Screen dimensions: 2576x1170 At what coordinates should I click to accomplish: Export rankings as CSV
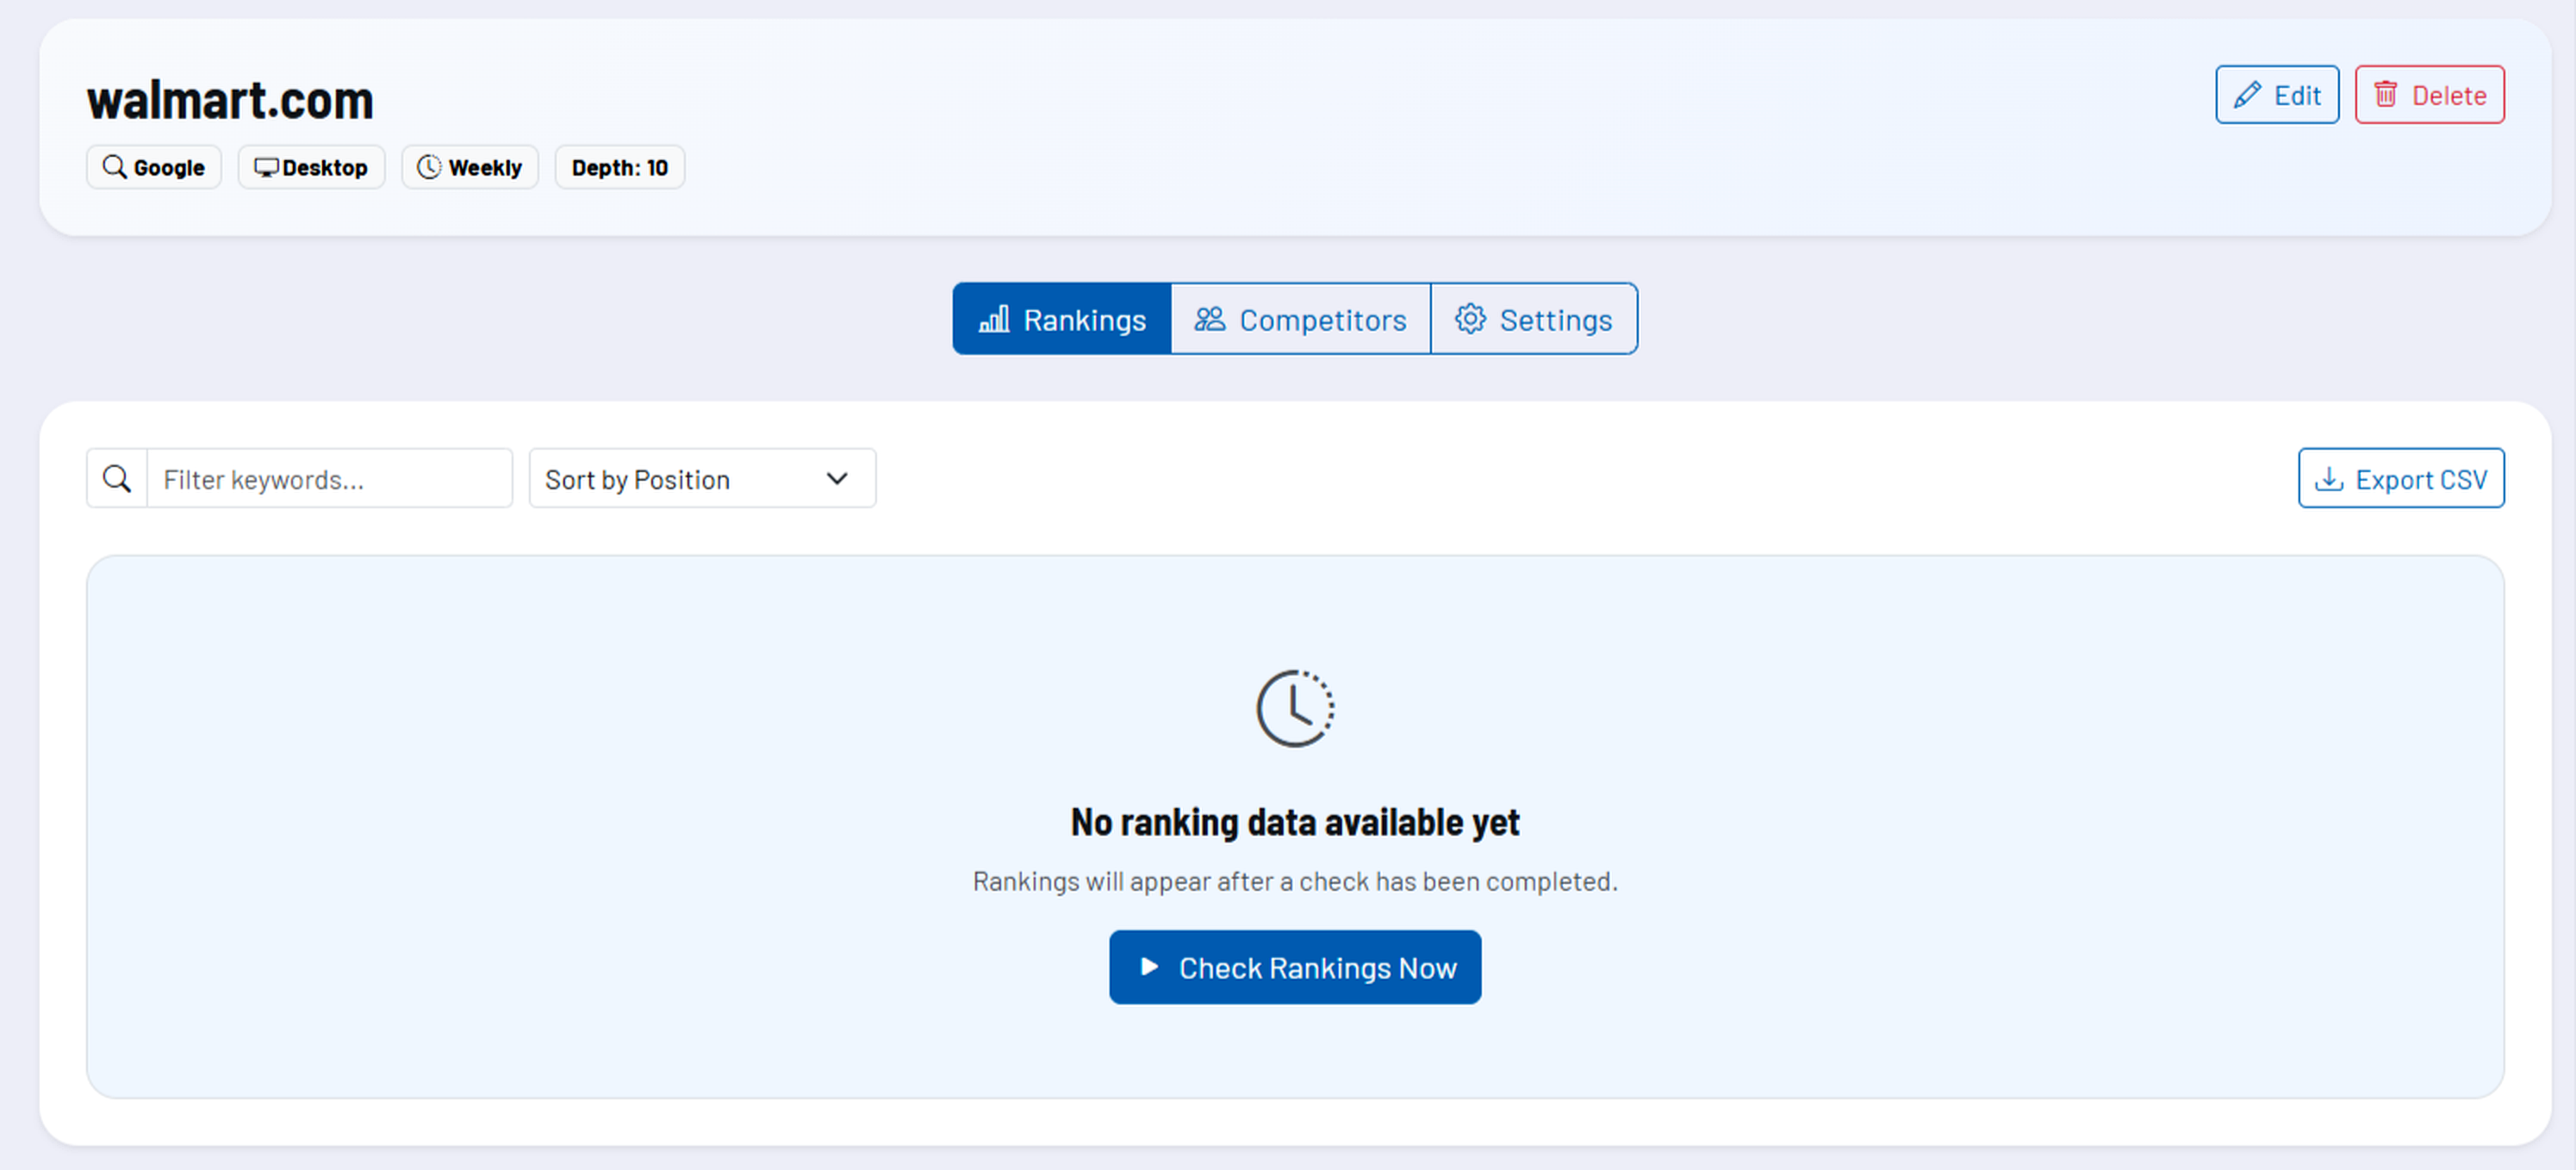[x=2401, y=479]
